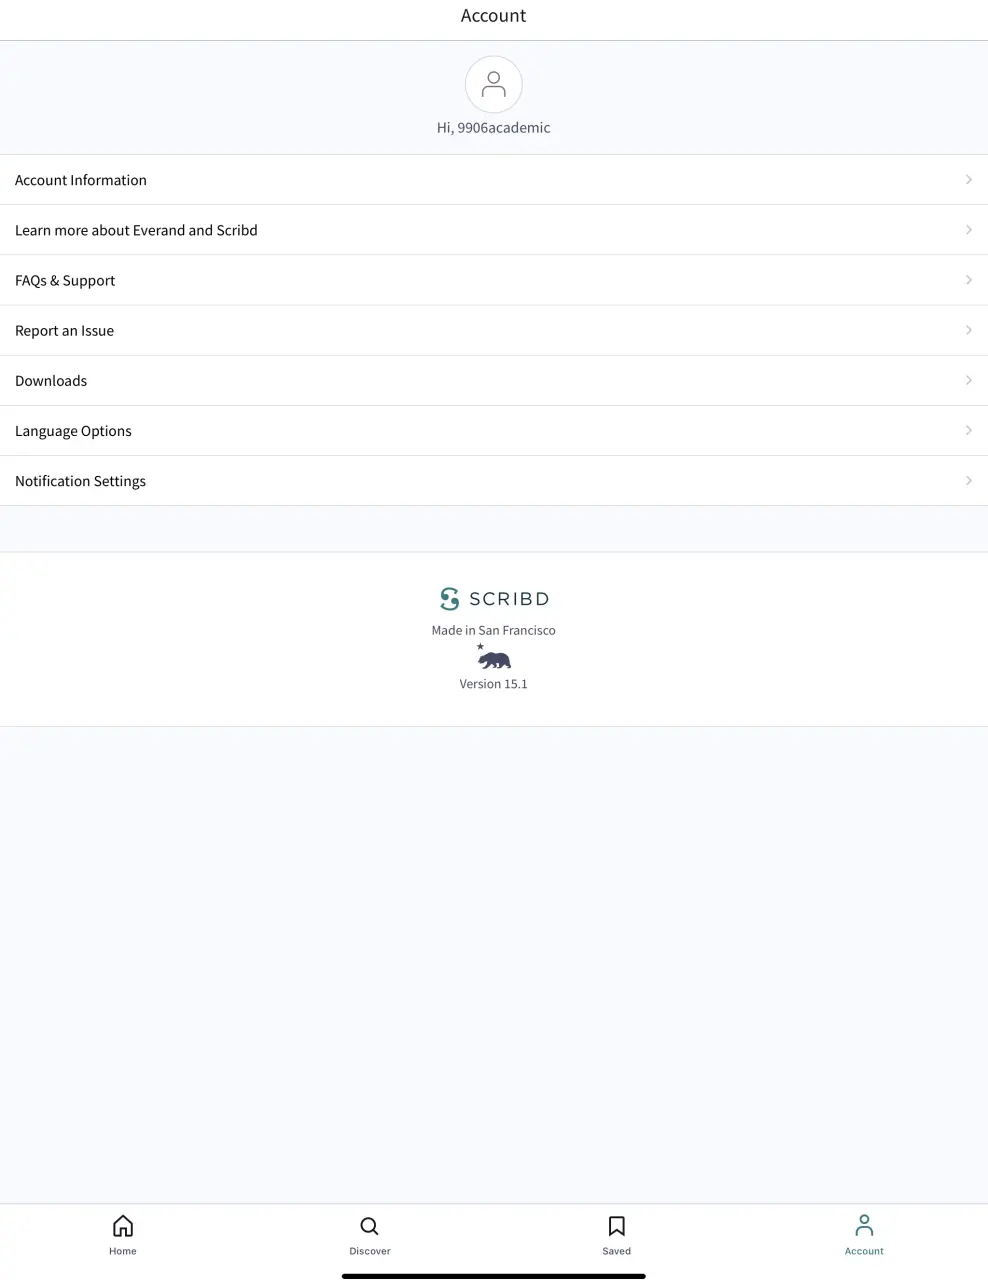Tap the profile avatar icon
988x1280 pixels.
(493, 84)
